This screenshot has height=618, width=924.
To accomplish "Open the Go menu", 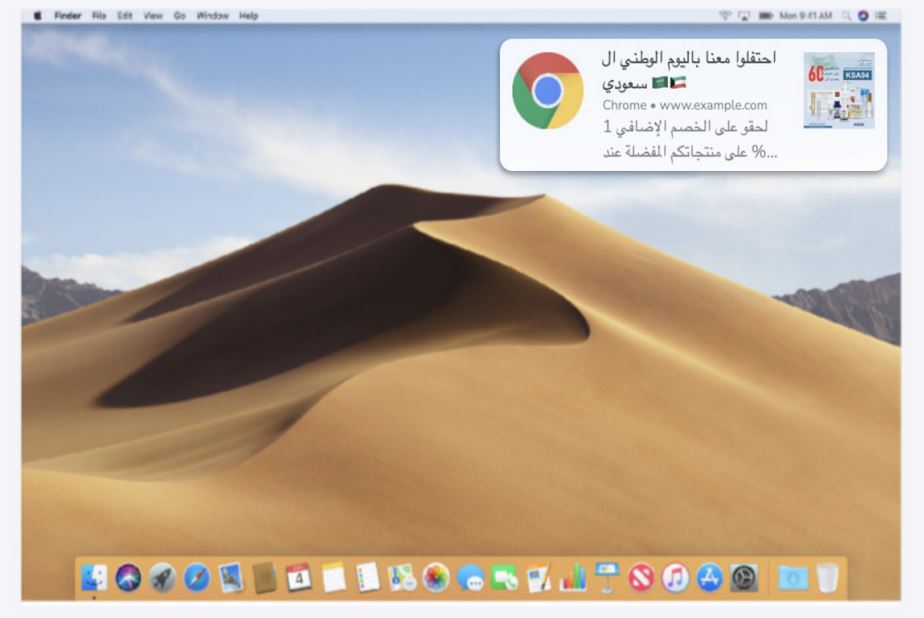I will coord(180,15).
